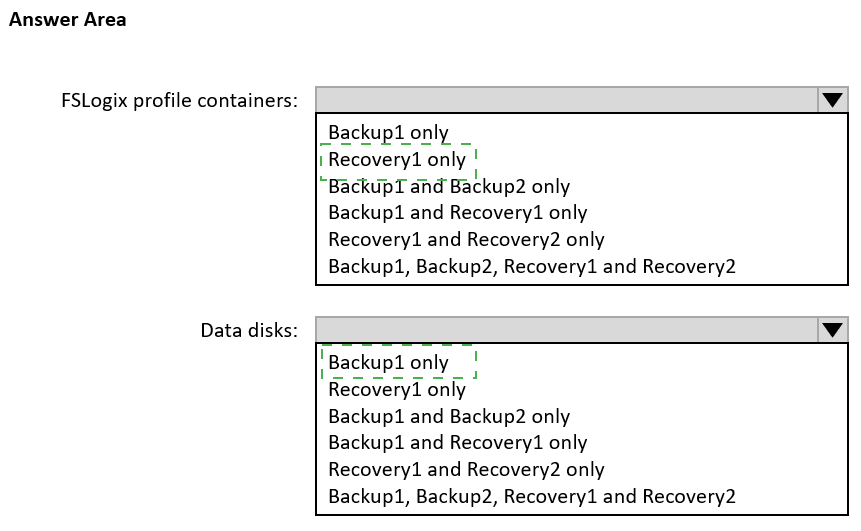Click the Data disks combo box field
Image resolution: width=861 pixels, height=531 pixels.
(566, 330)
